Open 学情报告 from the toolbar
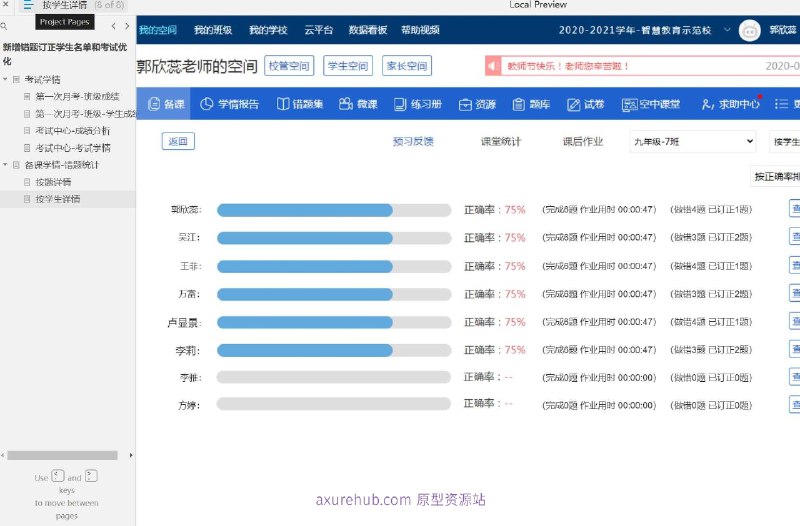This screenshot has height=526, width=800. (x=230, y=104)
